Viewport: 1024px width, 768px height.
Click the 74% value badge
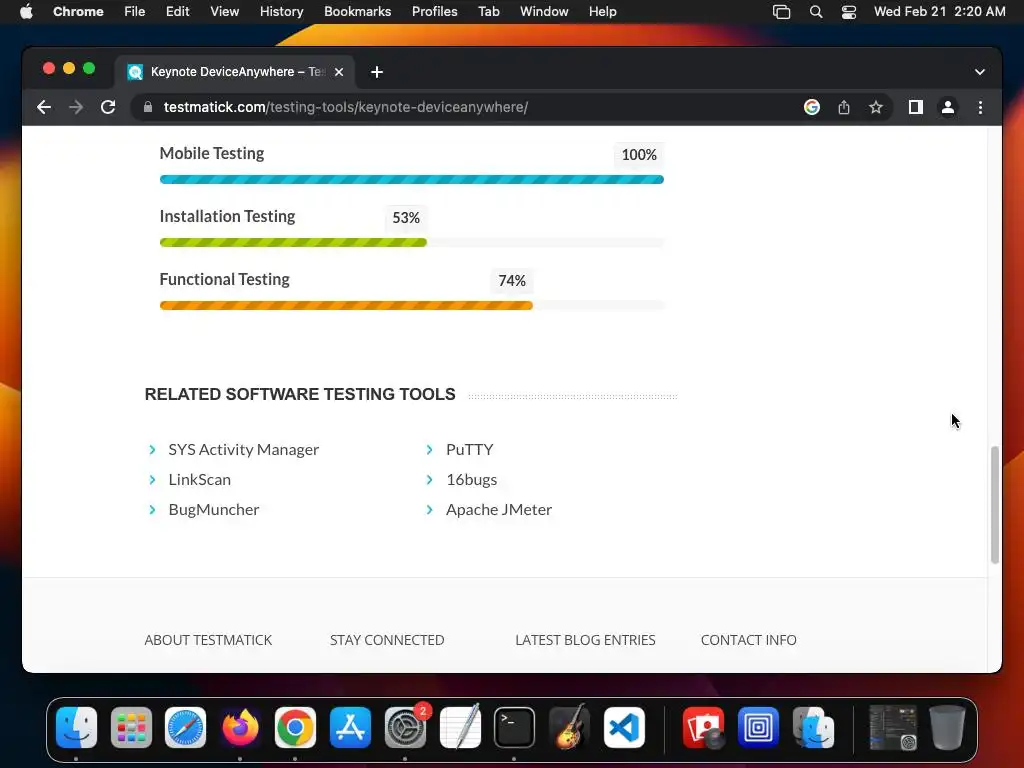pyautogui.click(x=512, y=281)
